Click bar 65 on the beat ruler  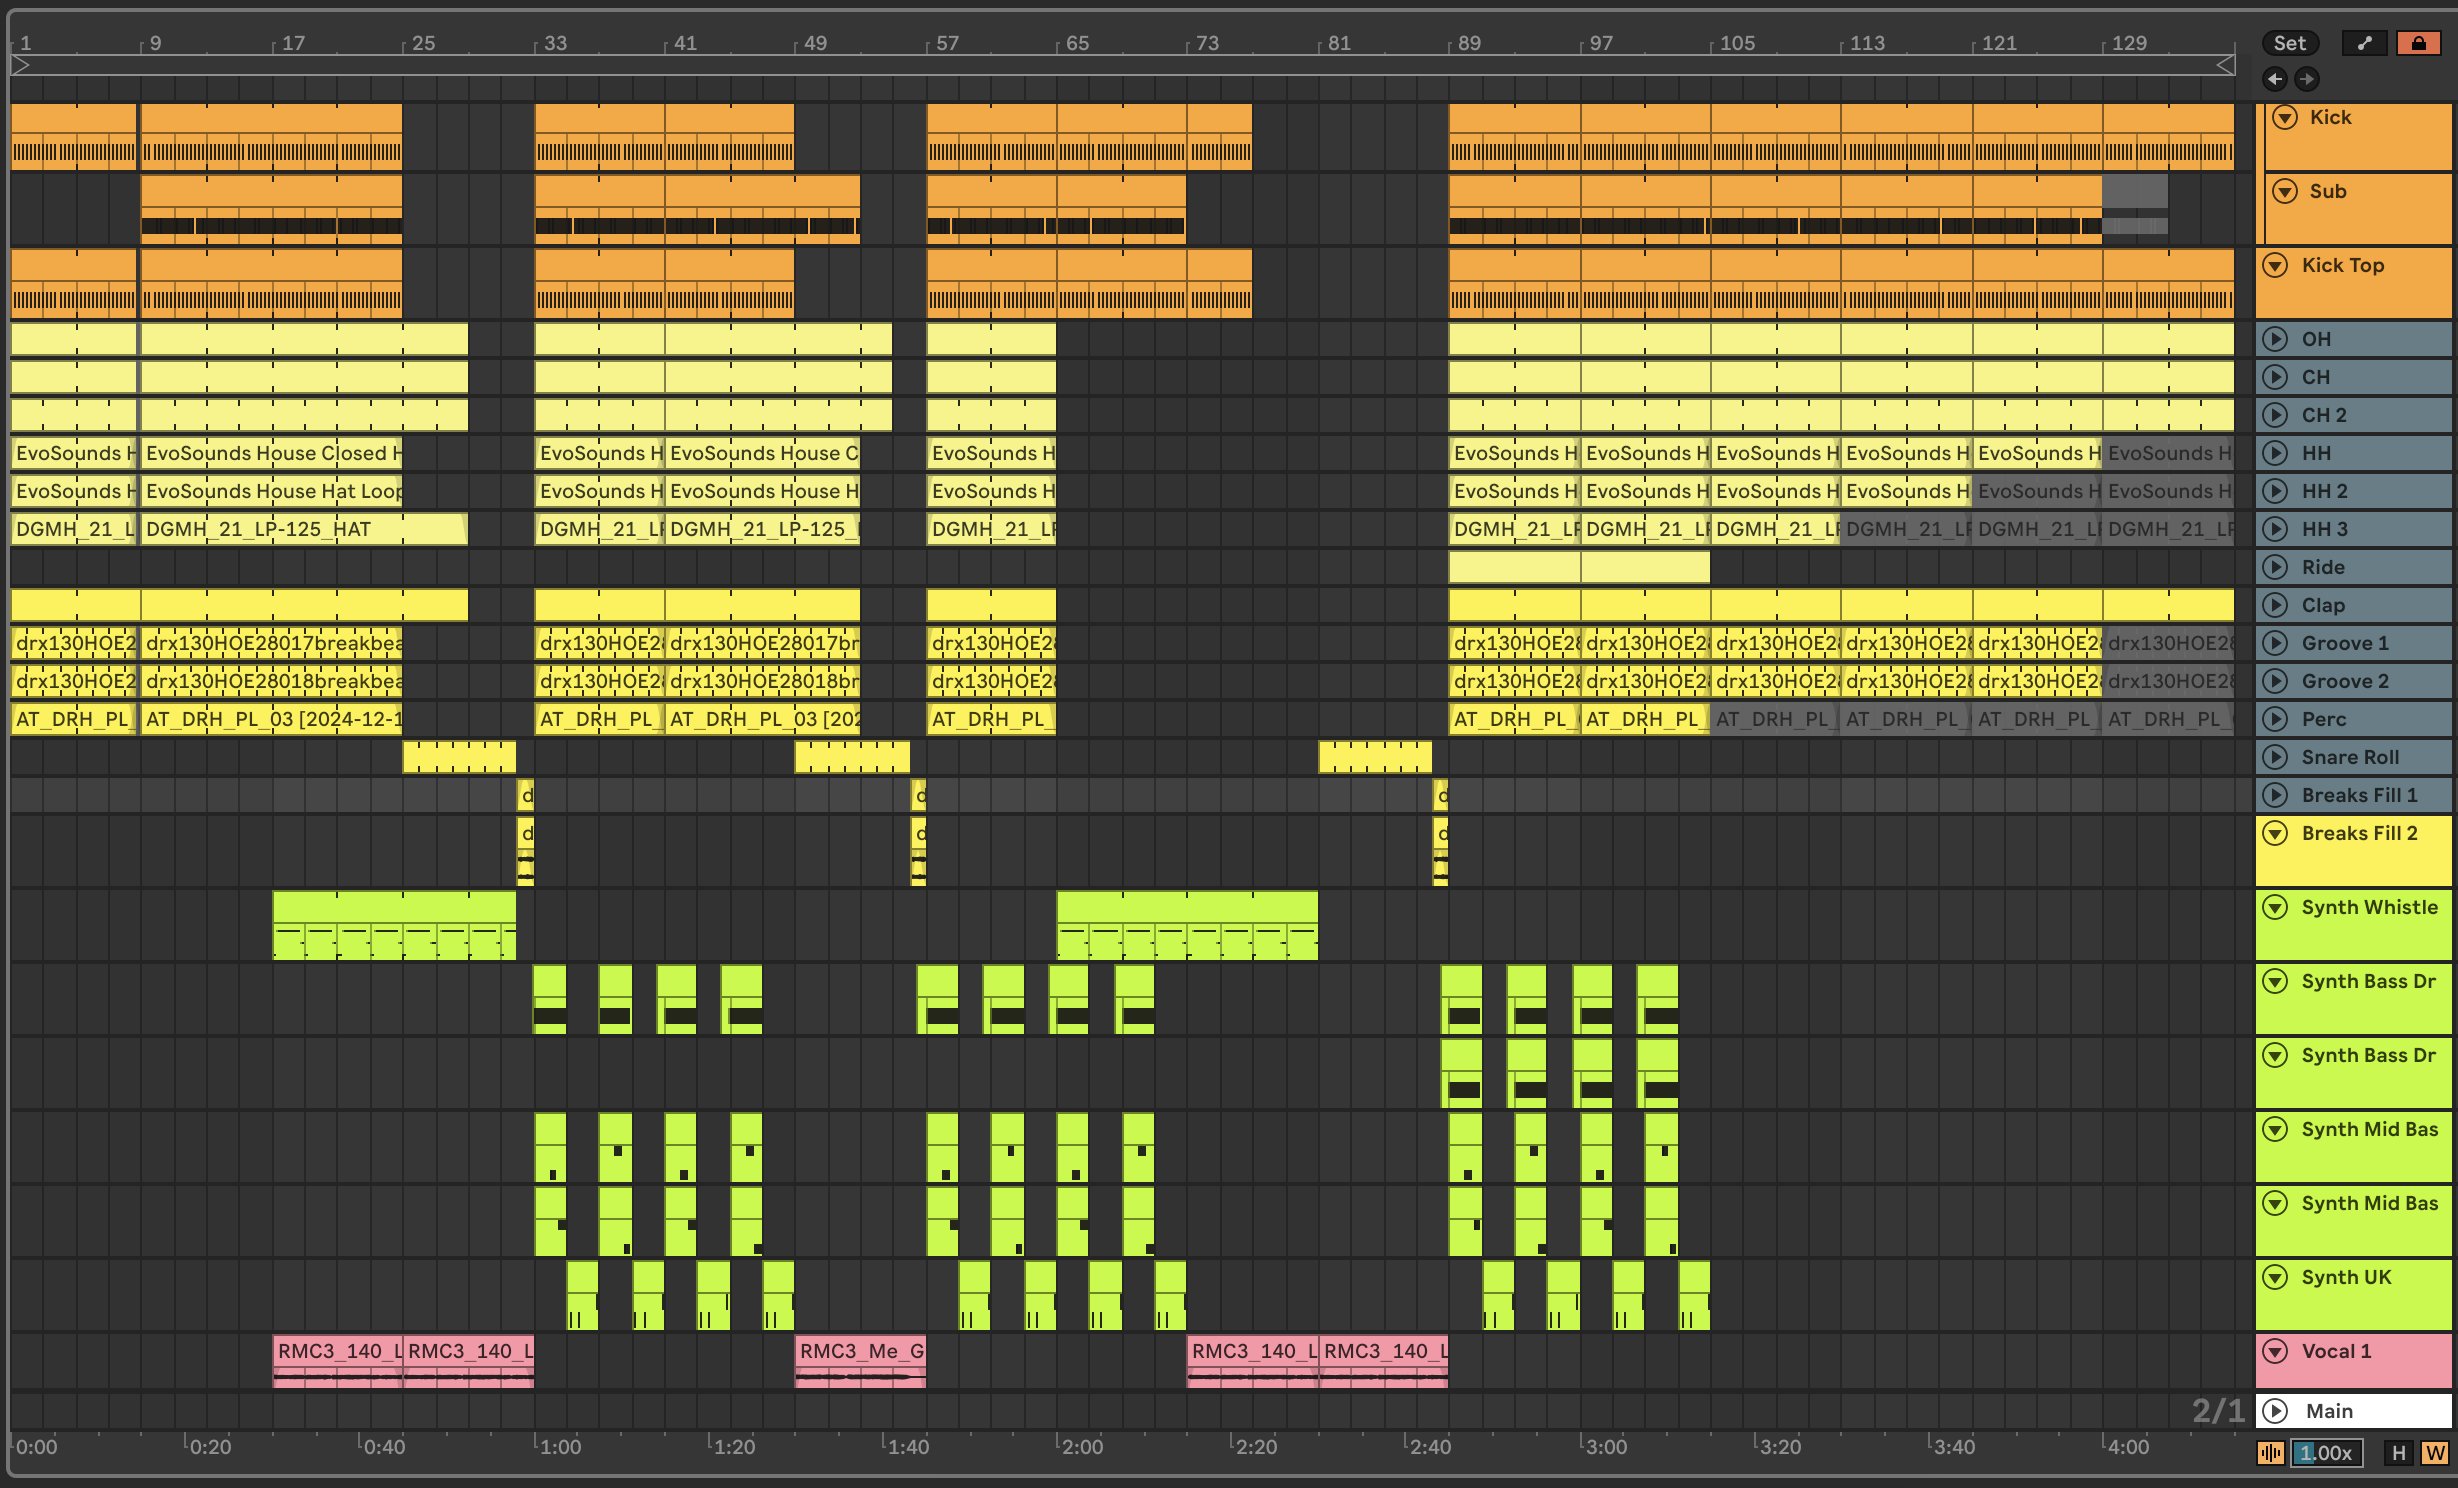[x=1077, y=43]
